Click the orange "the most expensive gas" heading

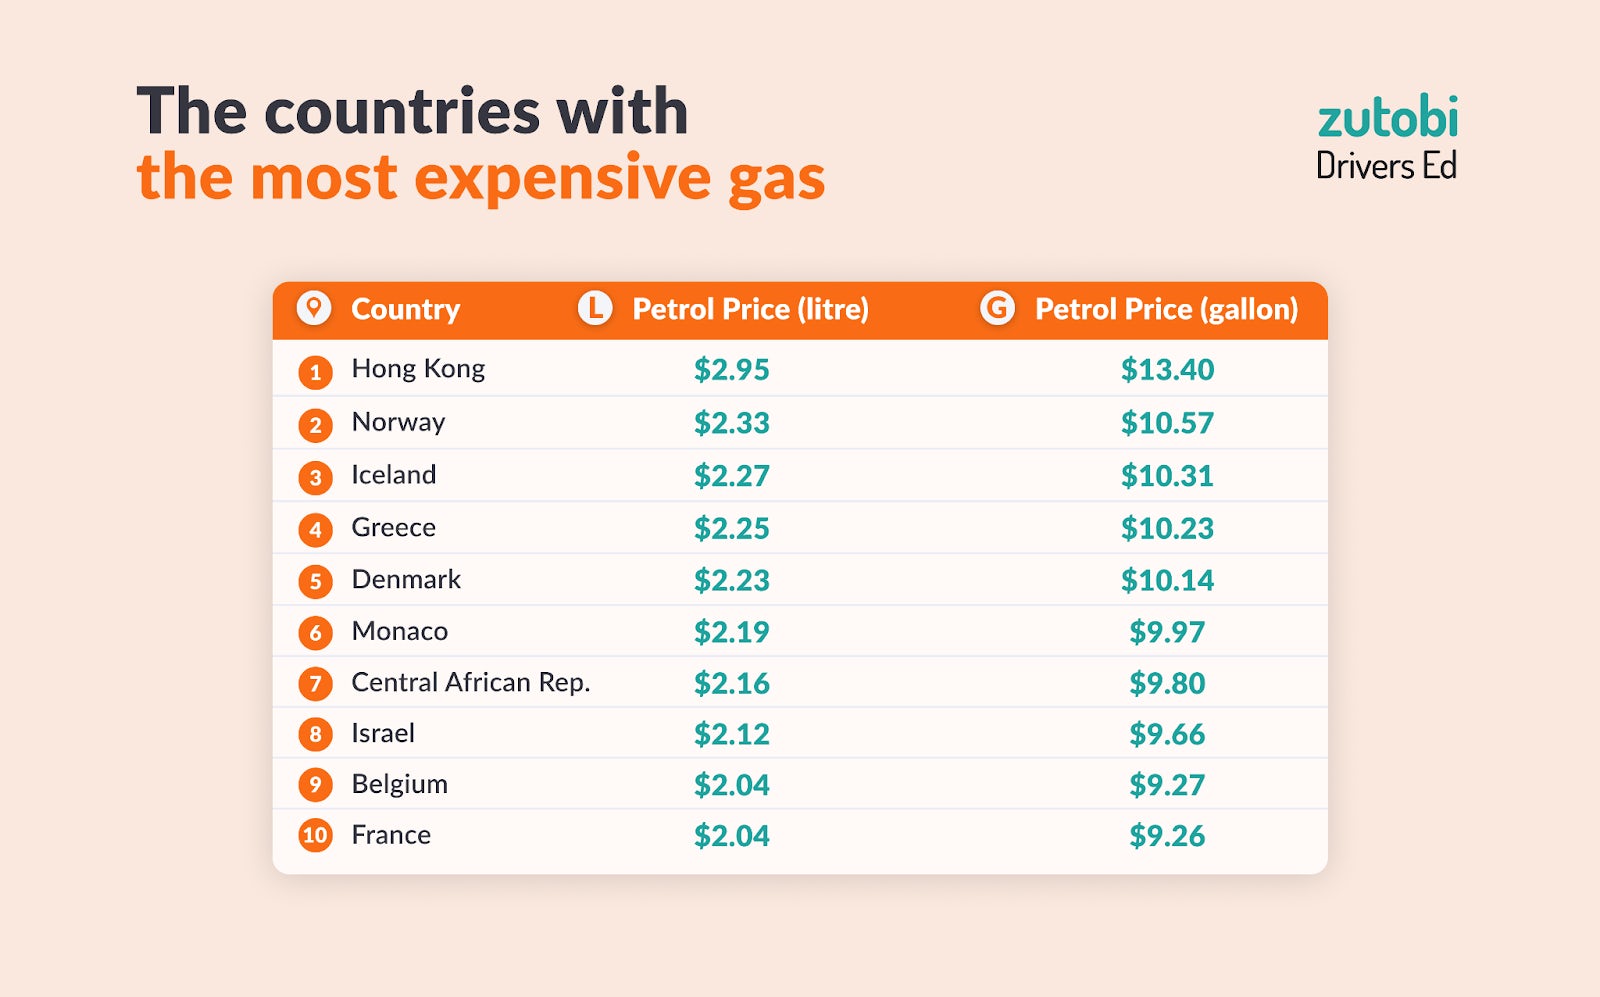click(x=481, y=178)
